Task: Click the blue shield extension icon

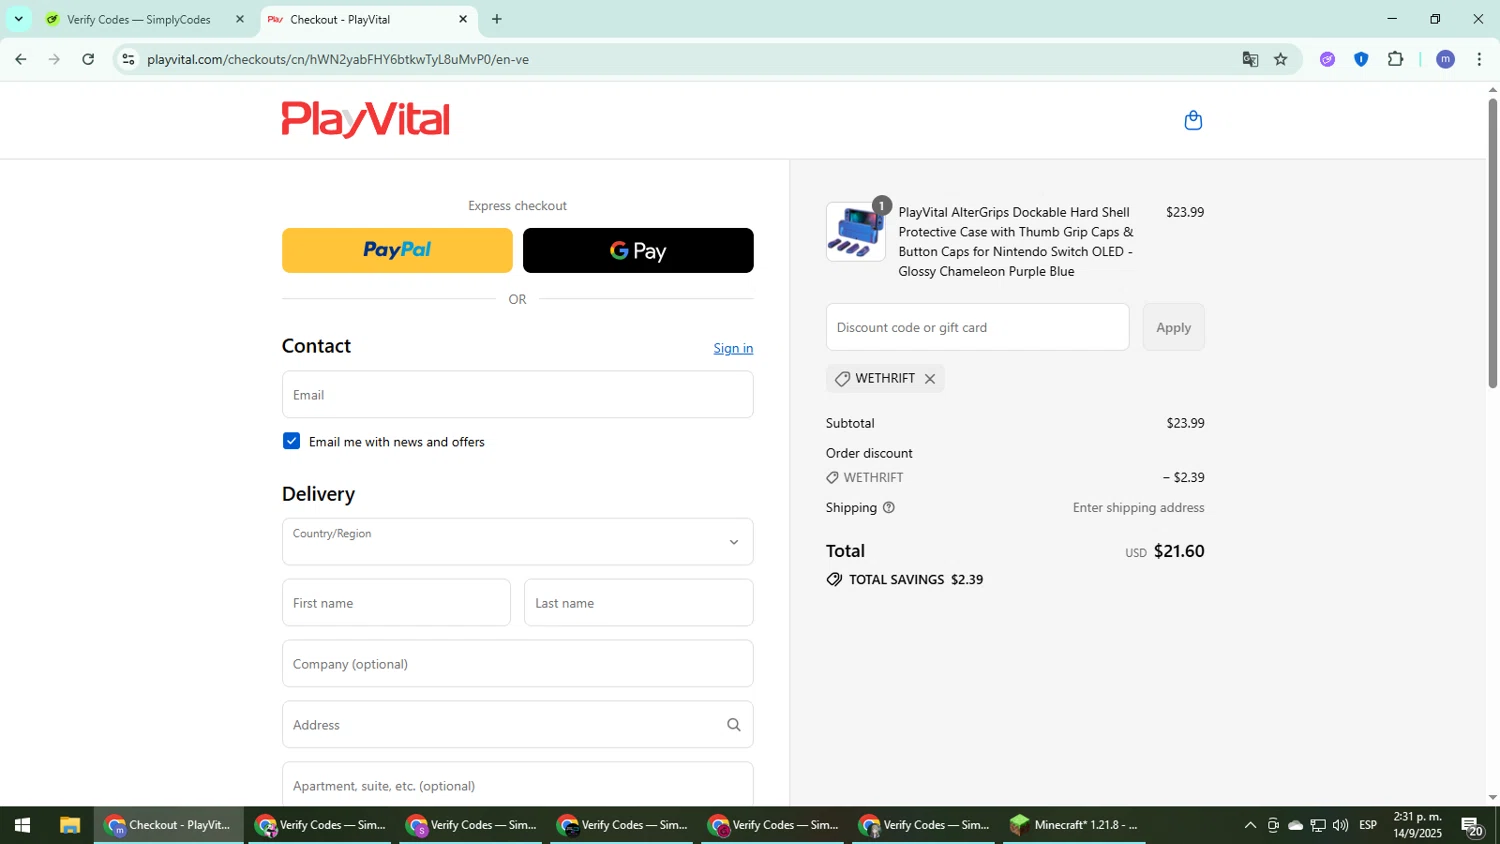Action: [x=1361, y=60]
